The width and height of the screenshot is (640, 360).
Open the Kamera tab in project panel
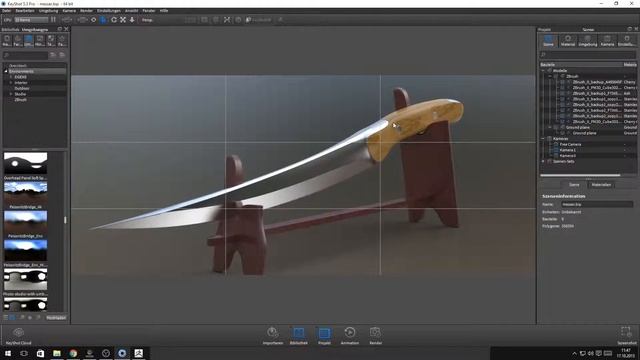pyautogui.click(x=607, y=40)
